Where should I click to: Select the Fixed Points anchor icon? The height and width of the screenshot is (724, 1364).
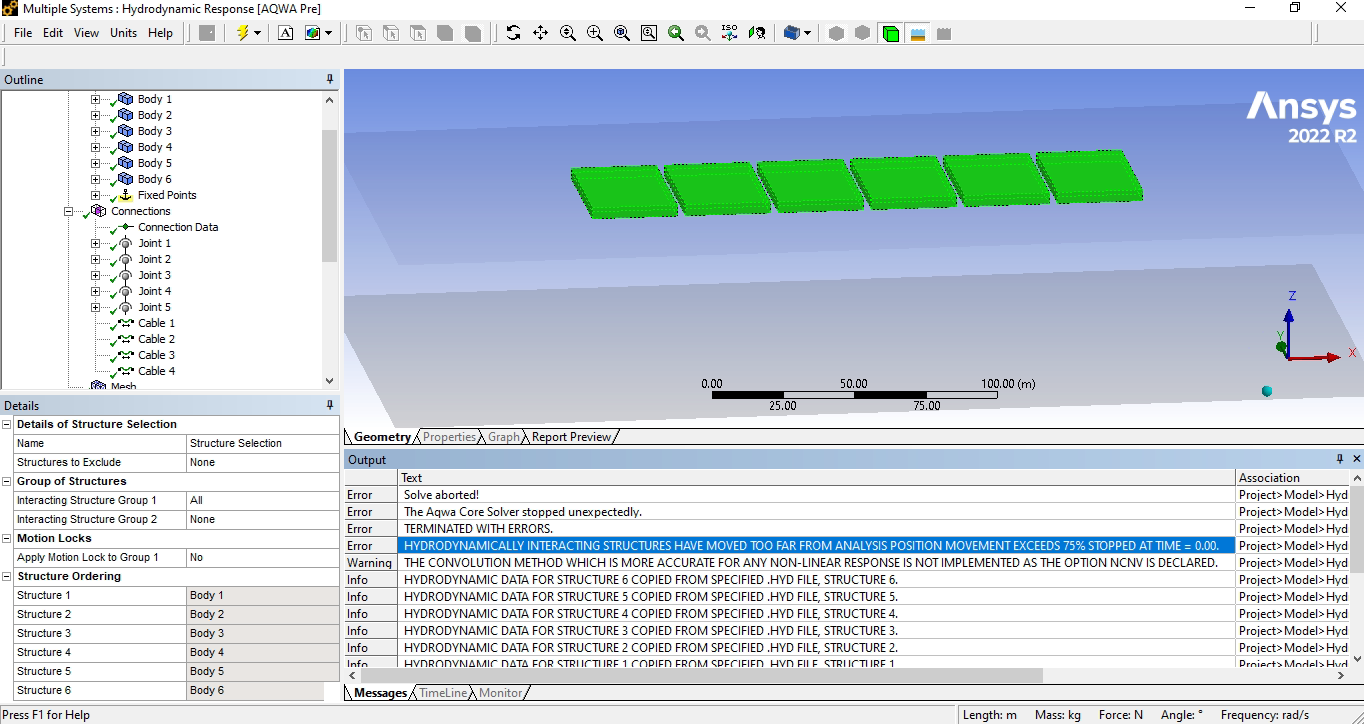pos(126,195)
